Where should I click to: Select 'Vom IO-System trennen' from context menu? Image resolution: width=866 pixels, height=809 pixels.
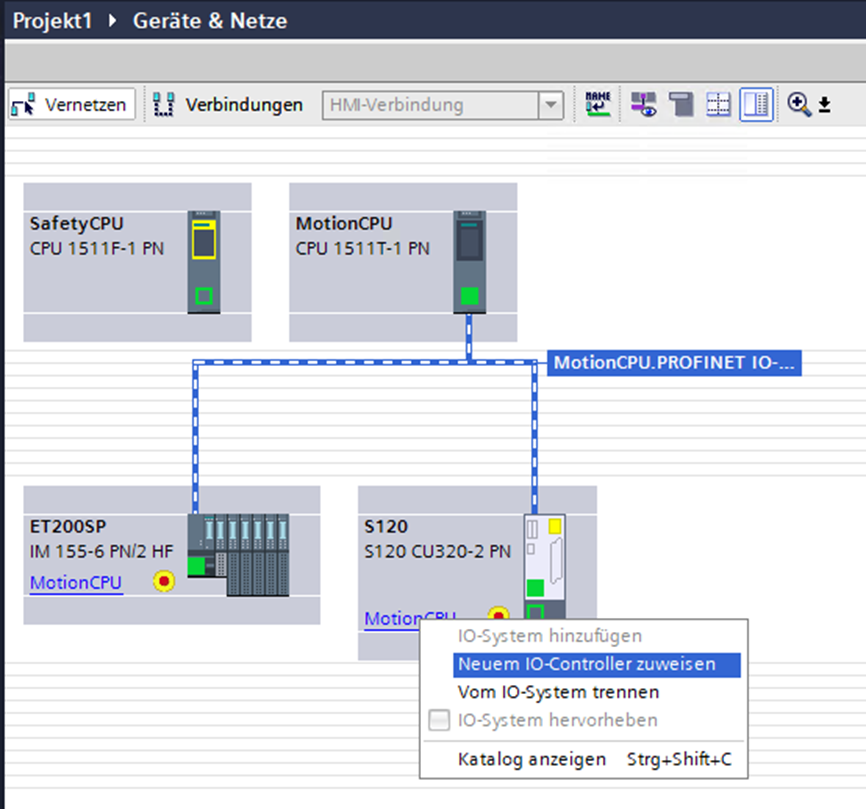(558, 692)
